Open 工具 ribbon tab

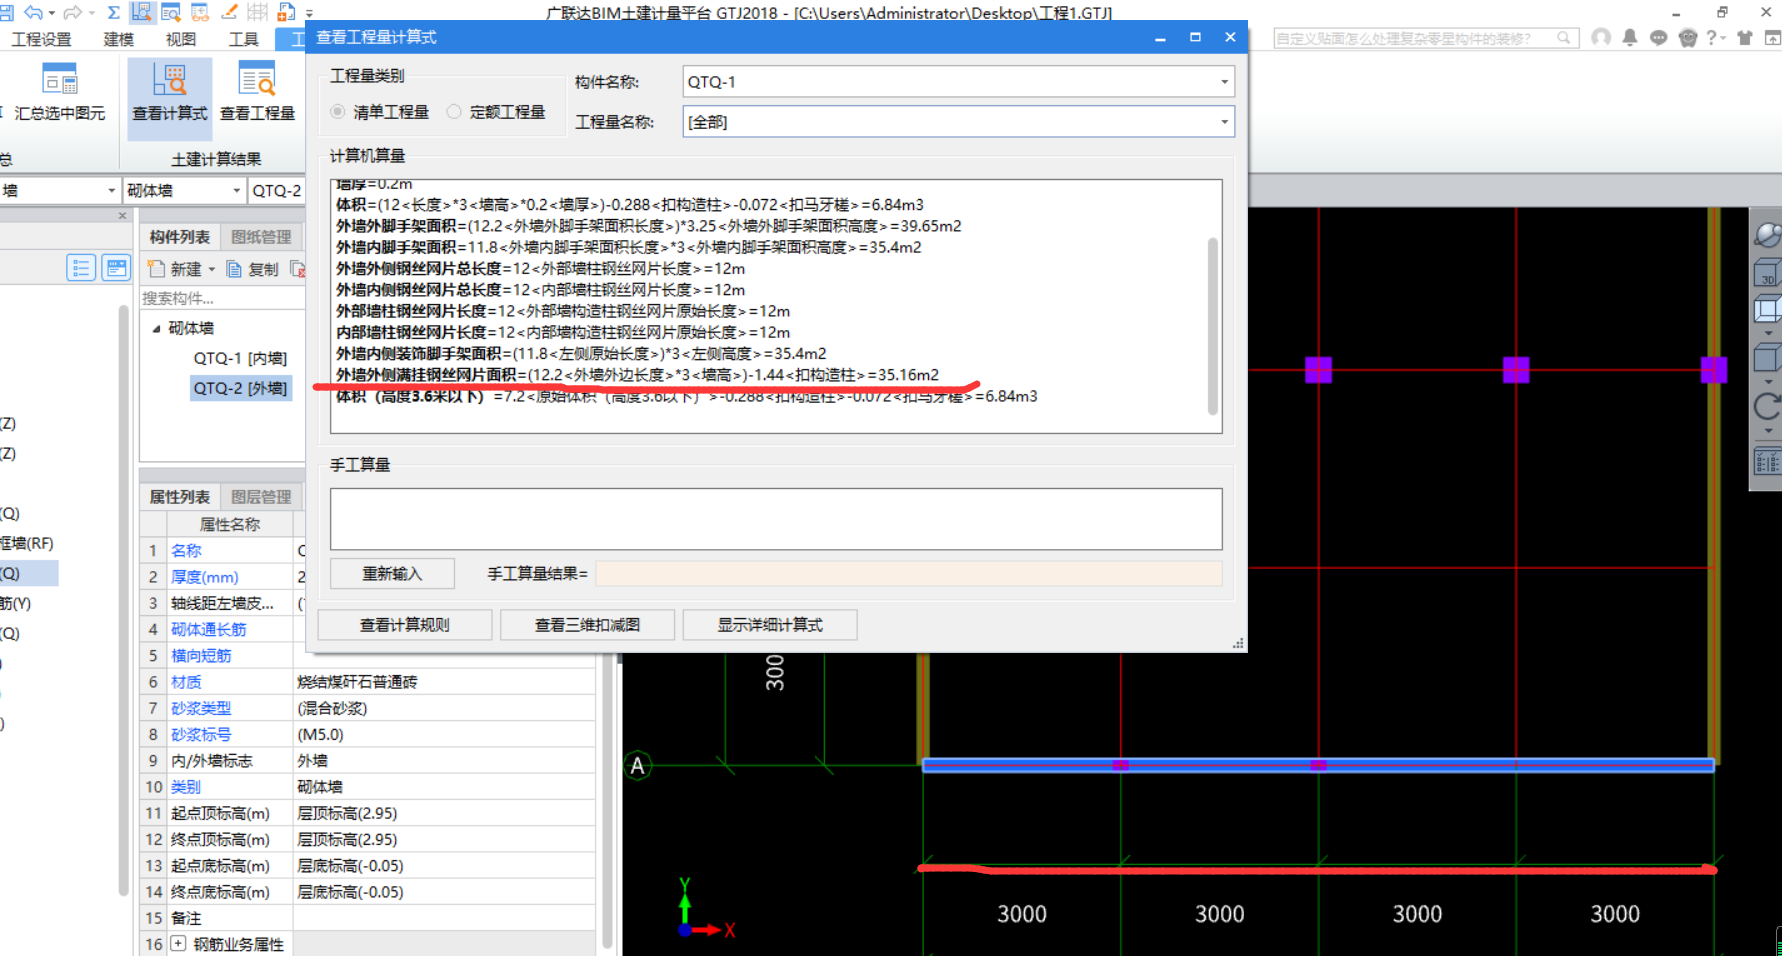click(243, 39)
